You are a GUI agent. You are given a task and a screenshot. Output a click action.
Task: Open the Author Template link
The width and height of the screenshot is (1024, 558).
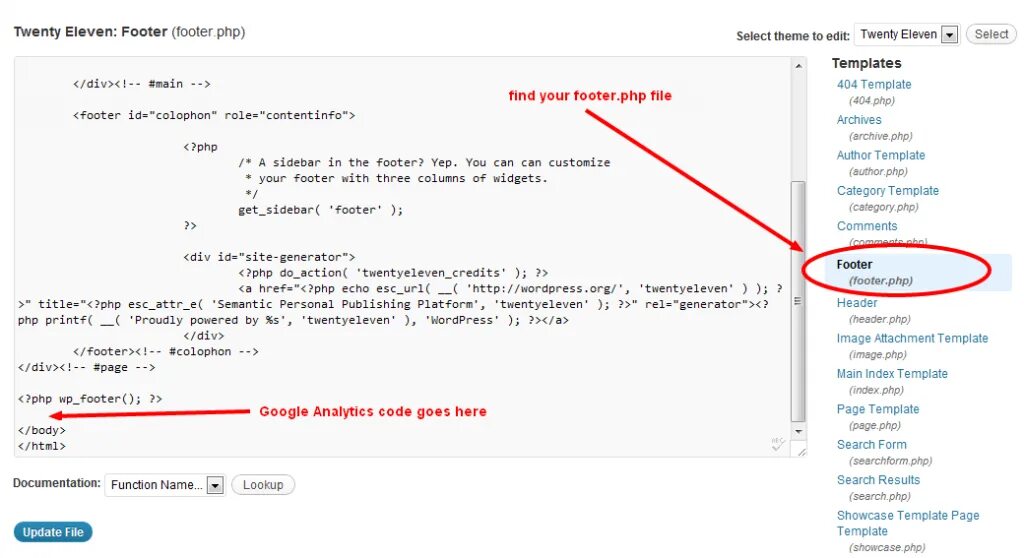(x=881, y=155)
